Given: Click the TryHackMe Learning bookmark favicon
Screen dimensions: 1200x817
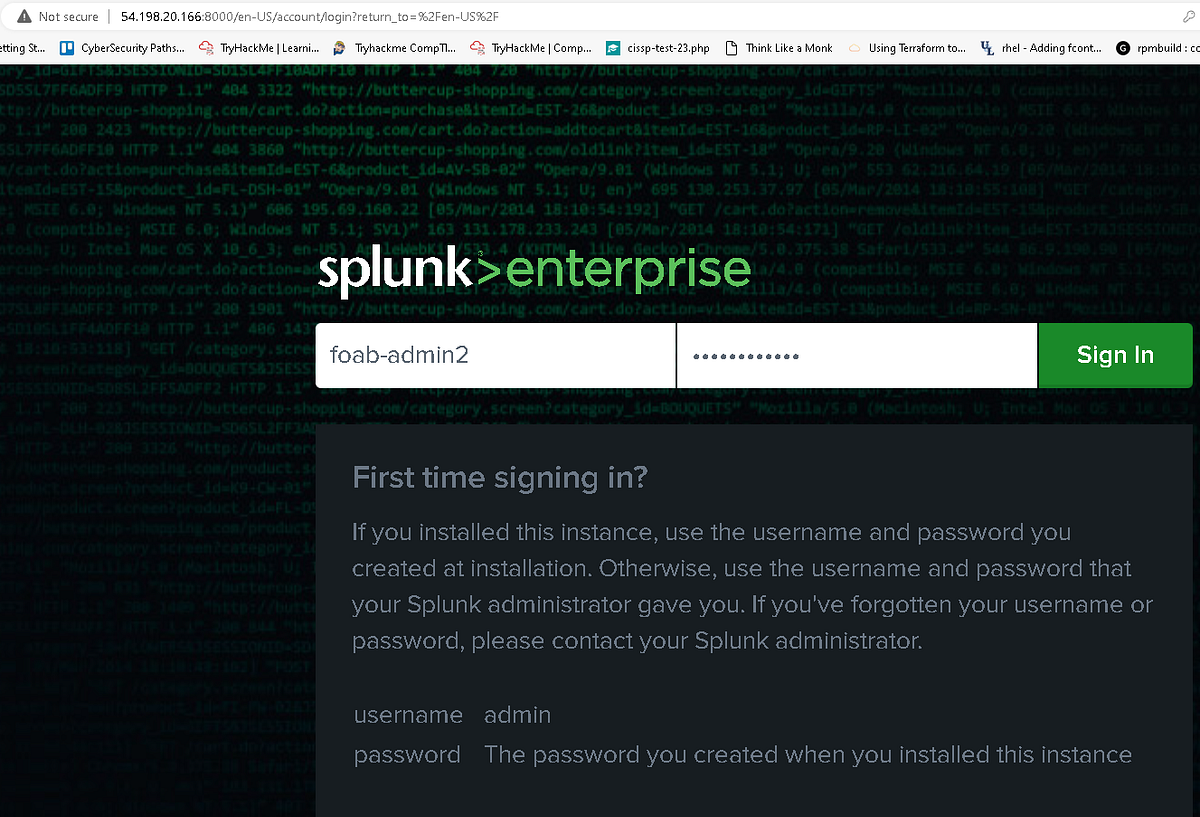Looking at the screenshot, I should pos(205,47).
